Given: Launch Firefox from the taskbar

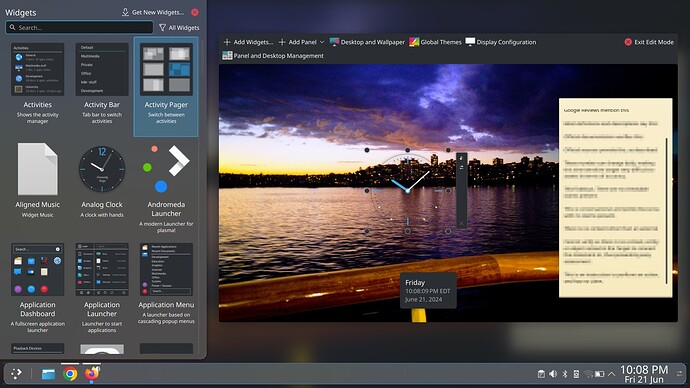Looking at the screenshot, I should click(92, 374).
